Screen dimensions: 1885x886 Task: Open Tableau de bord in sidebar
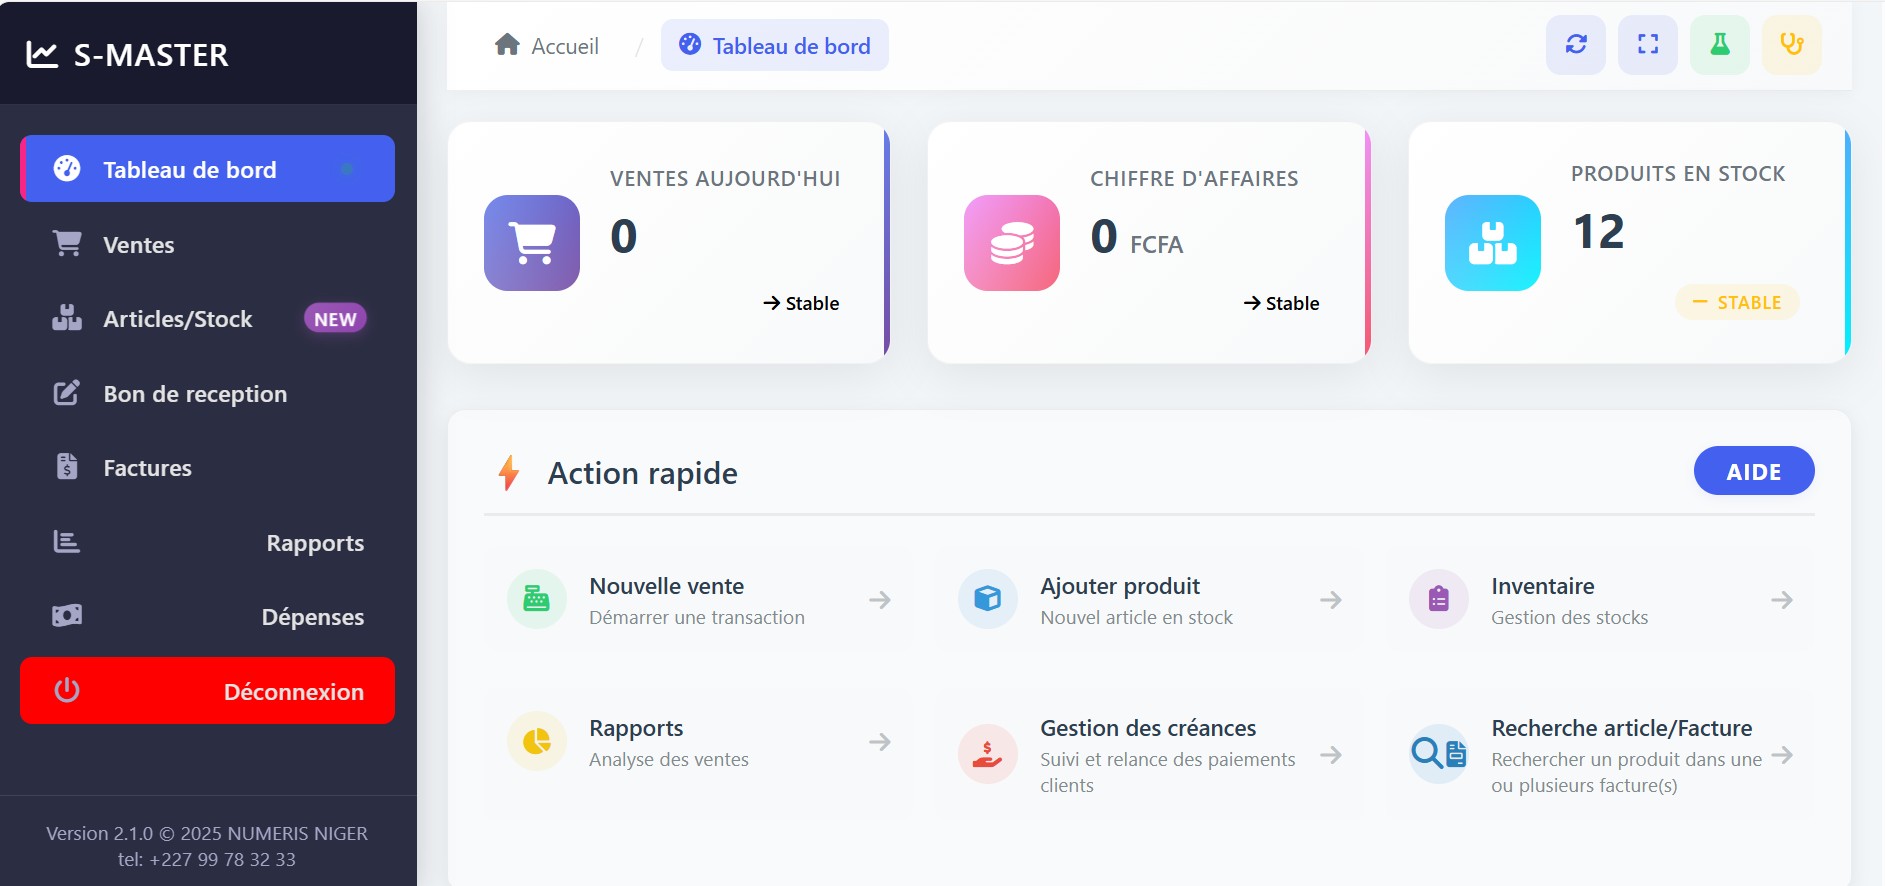point(207,169)
